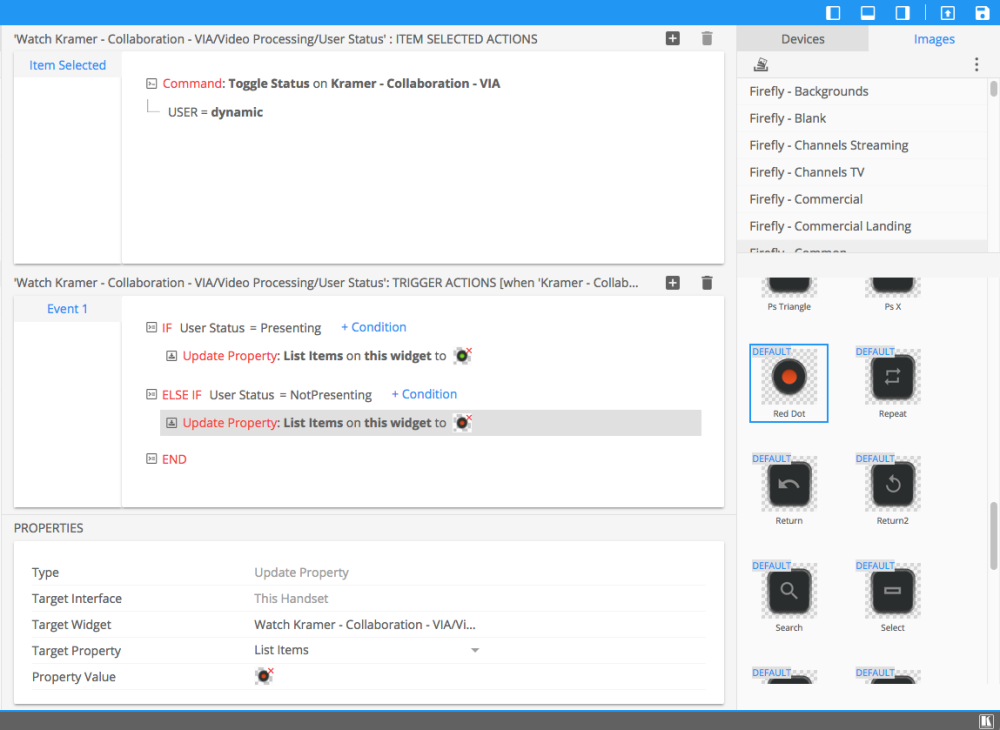Add action to Item Selected Actions panel
The width and height of the screenshot is (1000, 730).
673,38
